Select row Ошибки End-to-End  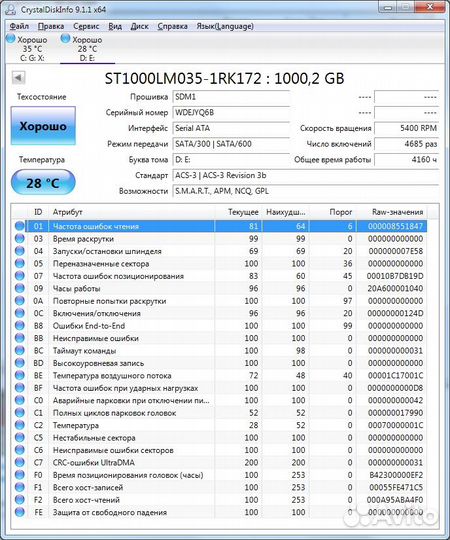click(220, 325)
